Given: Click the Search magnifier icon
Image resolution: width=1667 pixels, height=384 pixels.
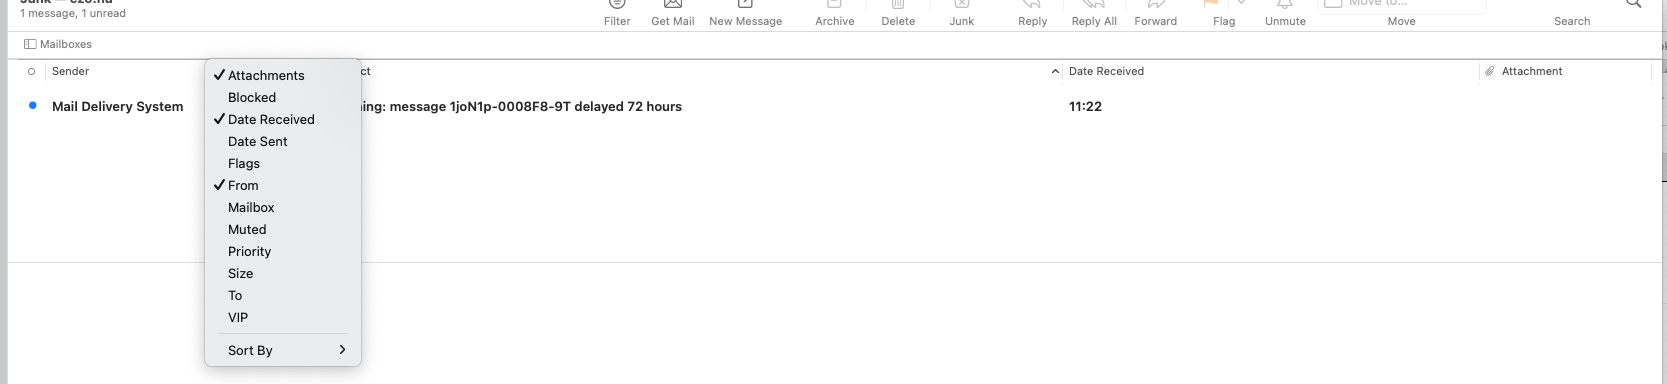Looking at the screenshot, I should (x=1633, y=4).
